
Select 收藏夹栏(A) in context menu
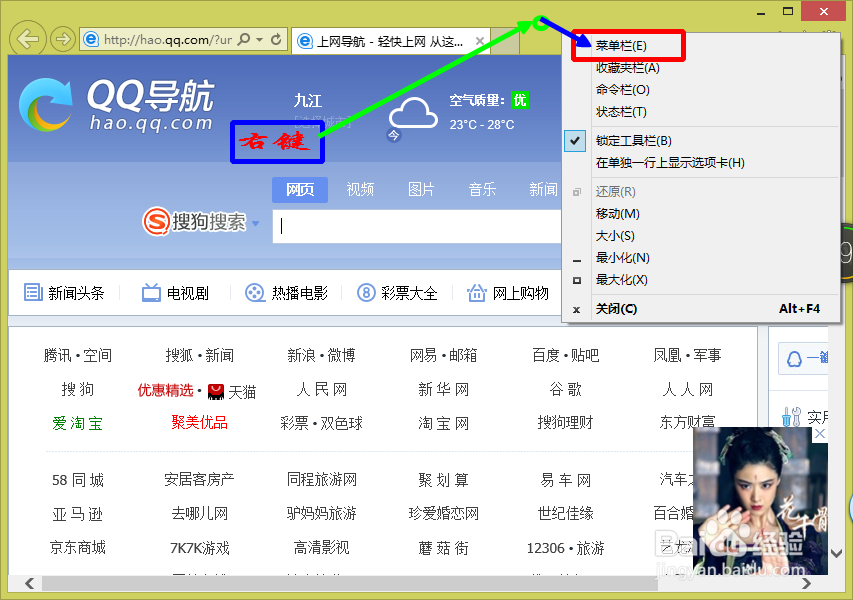tap(627, 68)
